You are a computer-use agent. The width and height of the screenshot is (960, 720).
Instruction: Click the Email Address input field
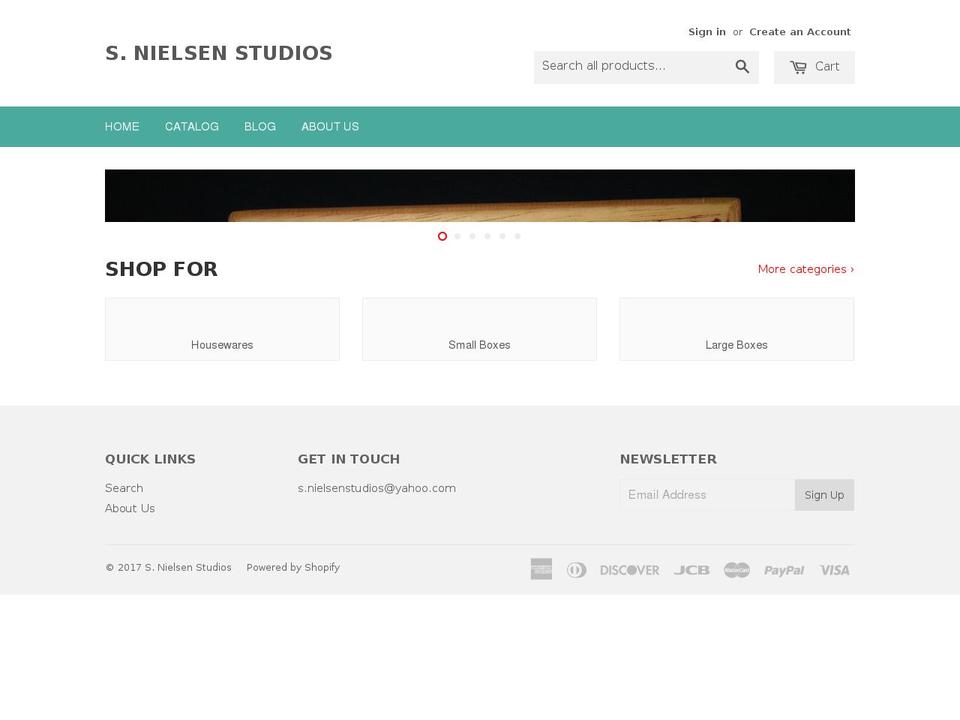(707, 494)
